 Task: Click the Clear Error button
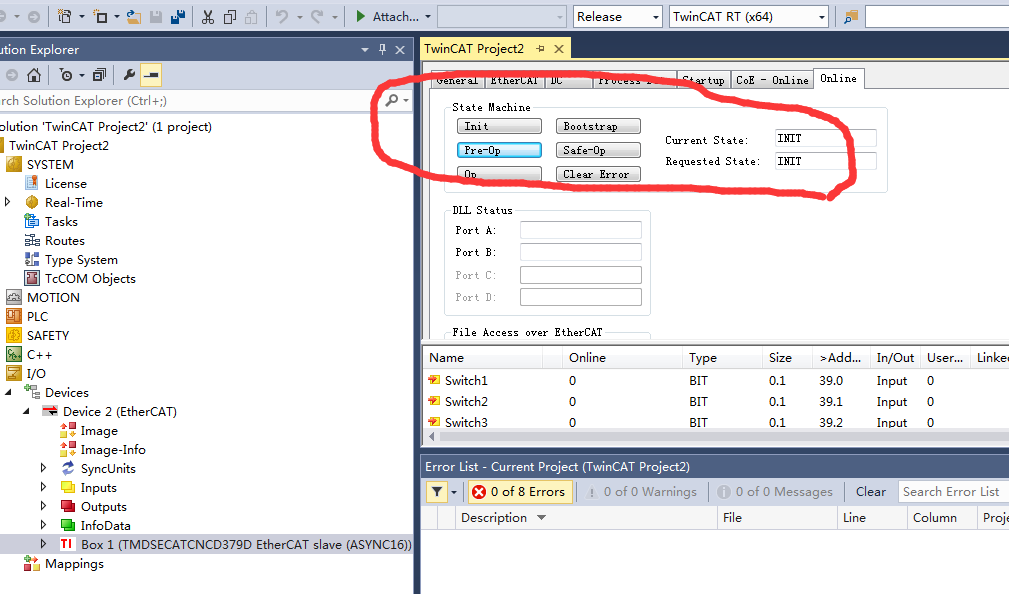598,174
